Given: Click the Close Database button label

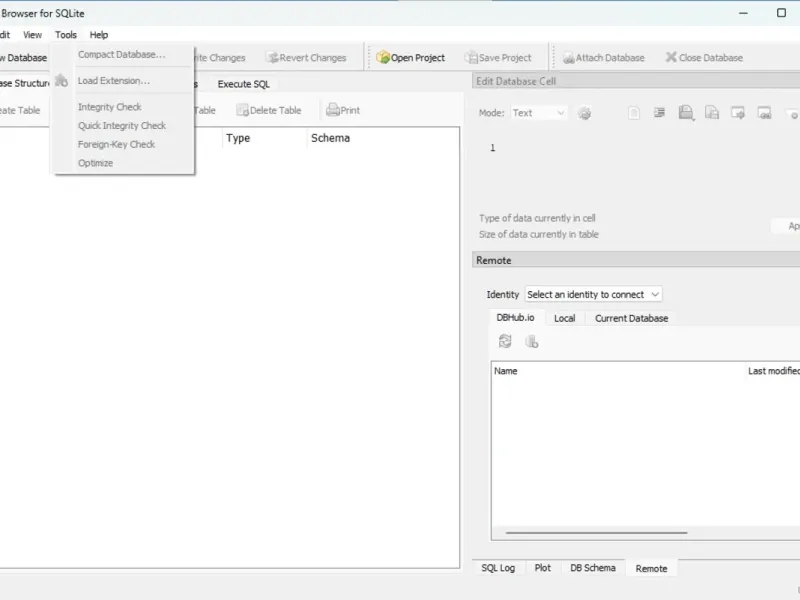Looking at the screenshot, I should click(x=711, y=58).
